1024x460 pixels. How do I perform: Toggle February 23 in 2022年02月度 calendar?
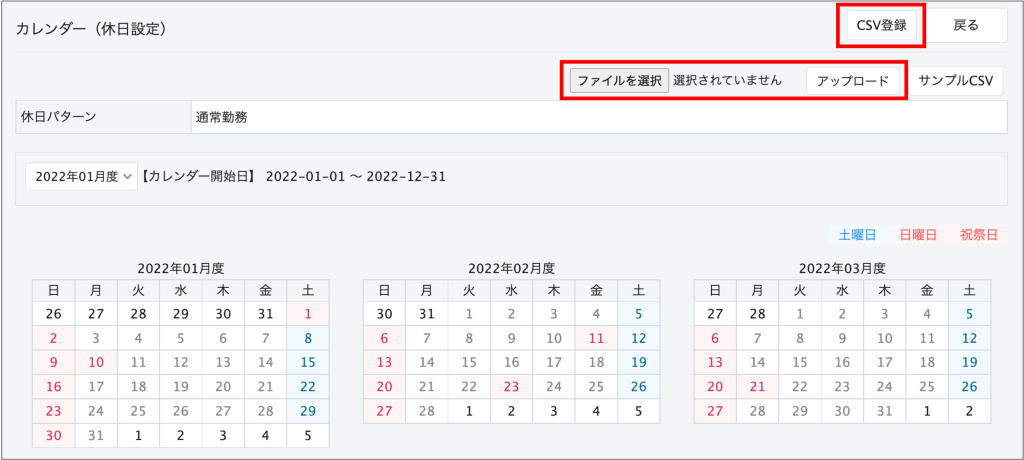511,386
